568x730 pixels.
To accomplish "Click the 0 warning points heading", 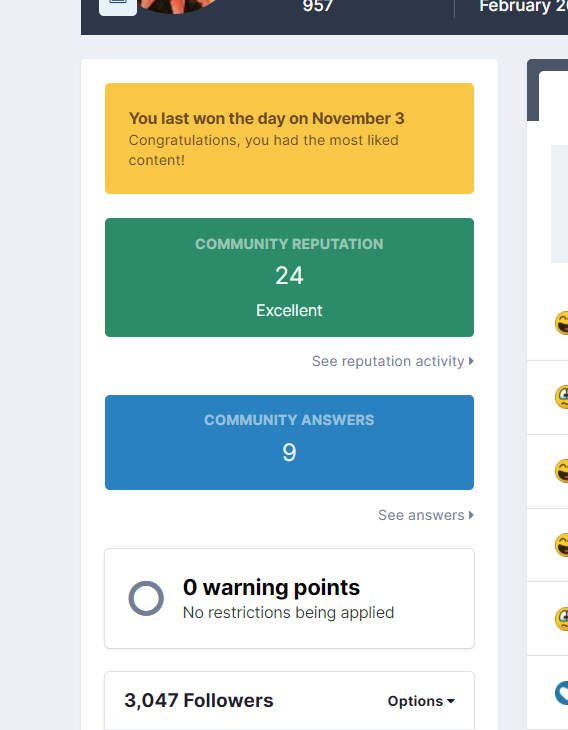I will (271, 587).
